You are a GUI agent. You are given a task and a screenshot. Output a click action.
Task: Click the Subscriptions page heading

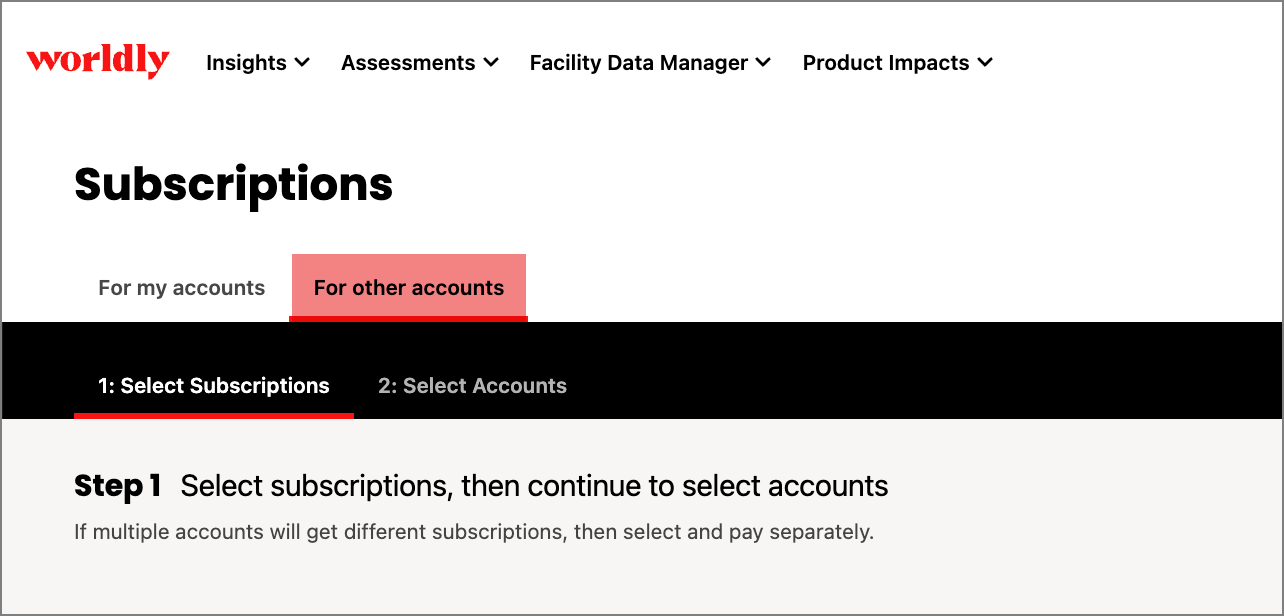pyautogui.click(x=233, y=185)
